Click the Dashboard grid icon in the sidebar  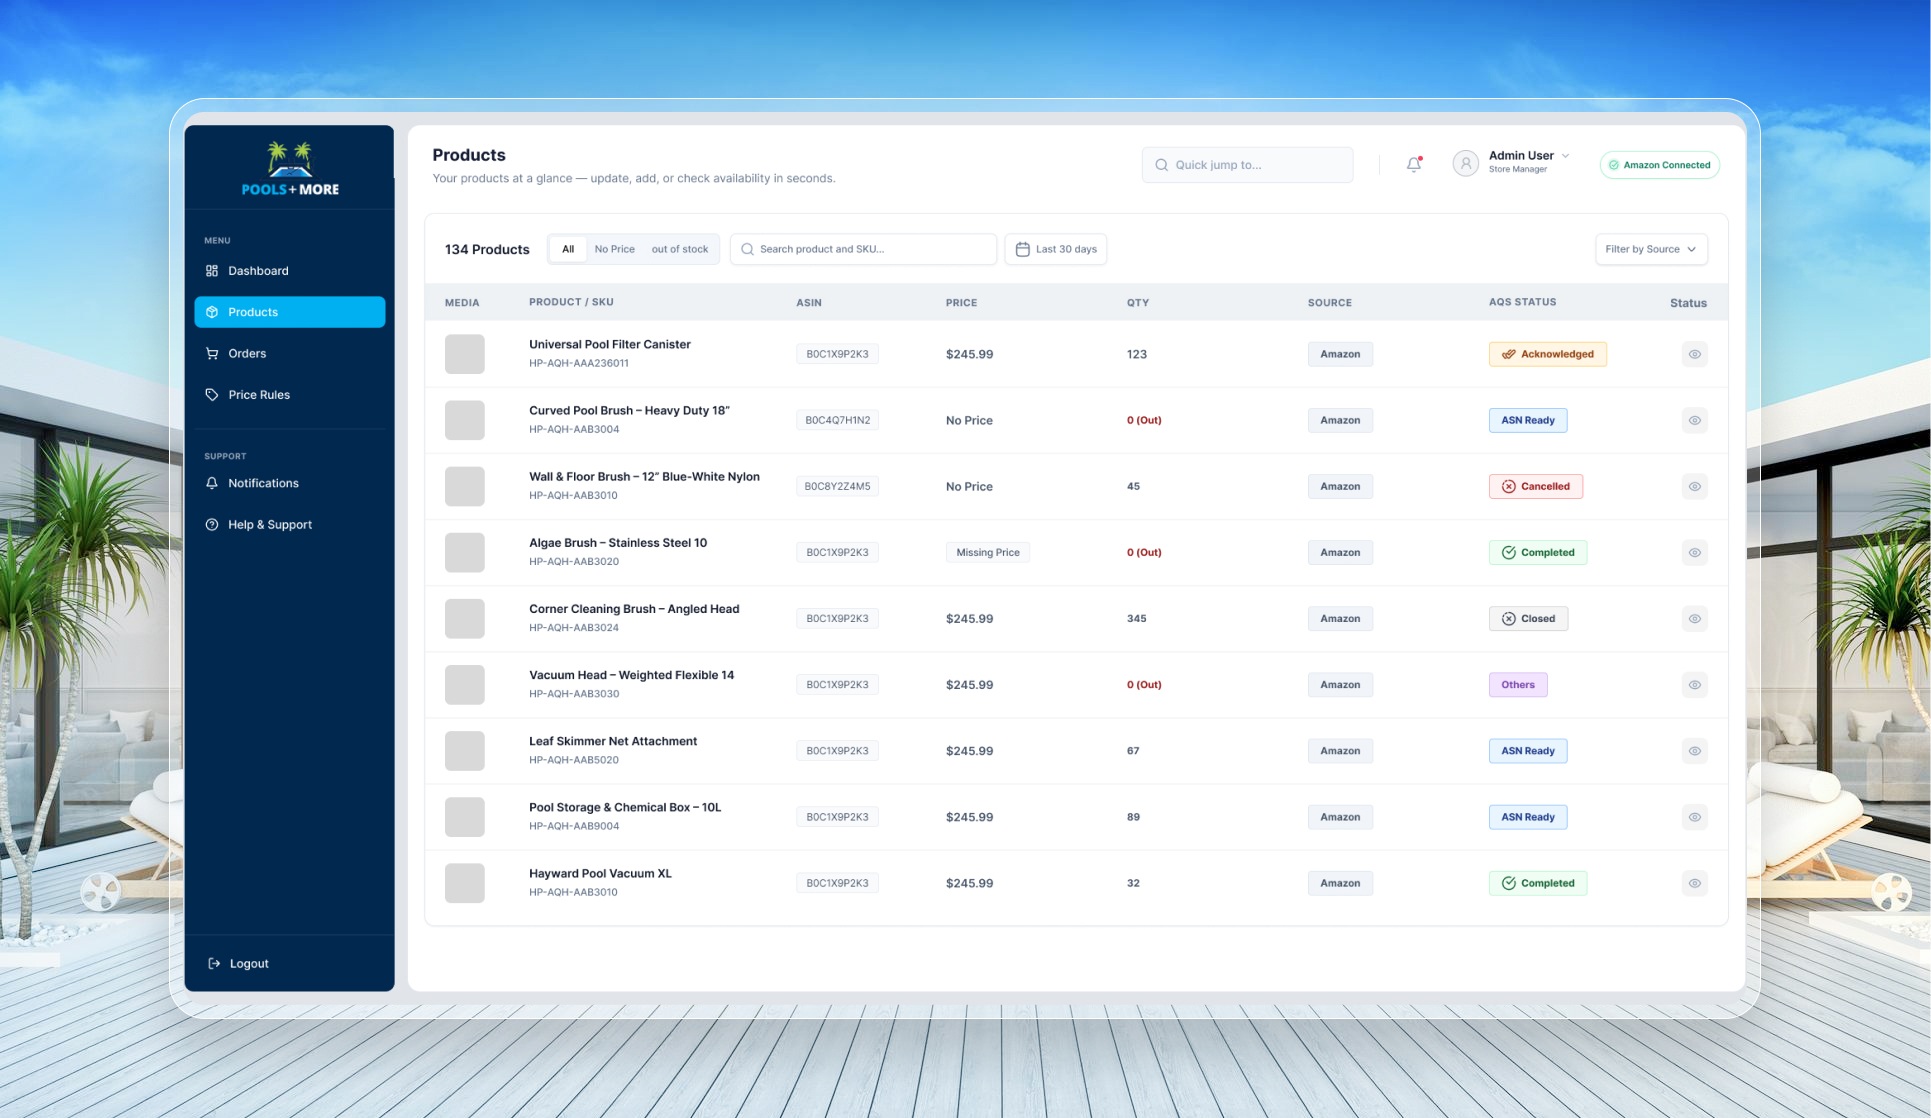coord(212,271)
